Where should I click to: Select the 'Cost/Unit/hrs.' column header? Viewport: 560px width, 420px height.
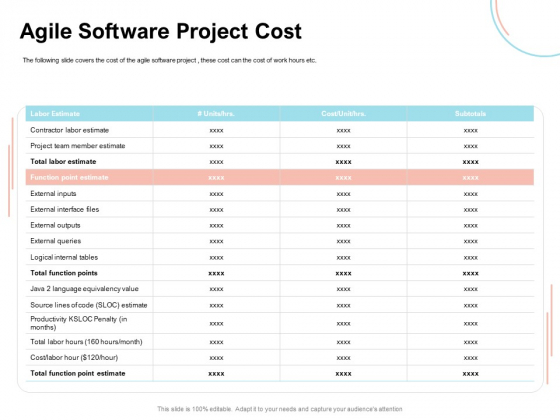pyautogui.click(x=343, y=114)
